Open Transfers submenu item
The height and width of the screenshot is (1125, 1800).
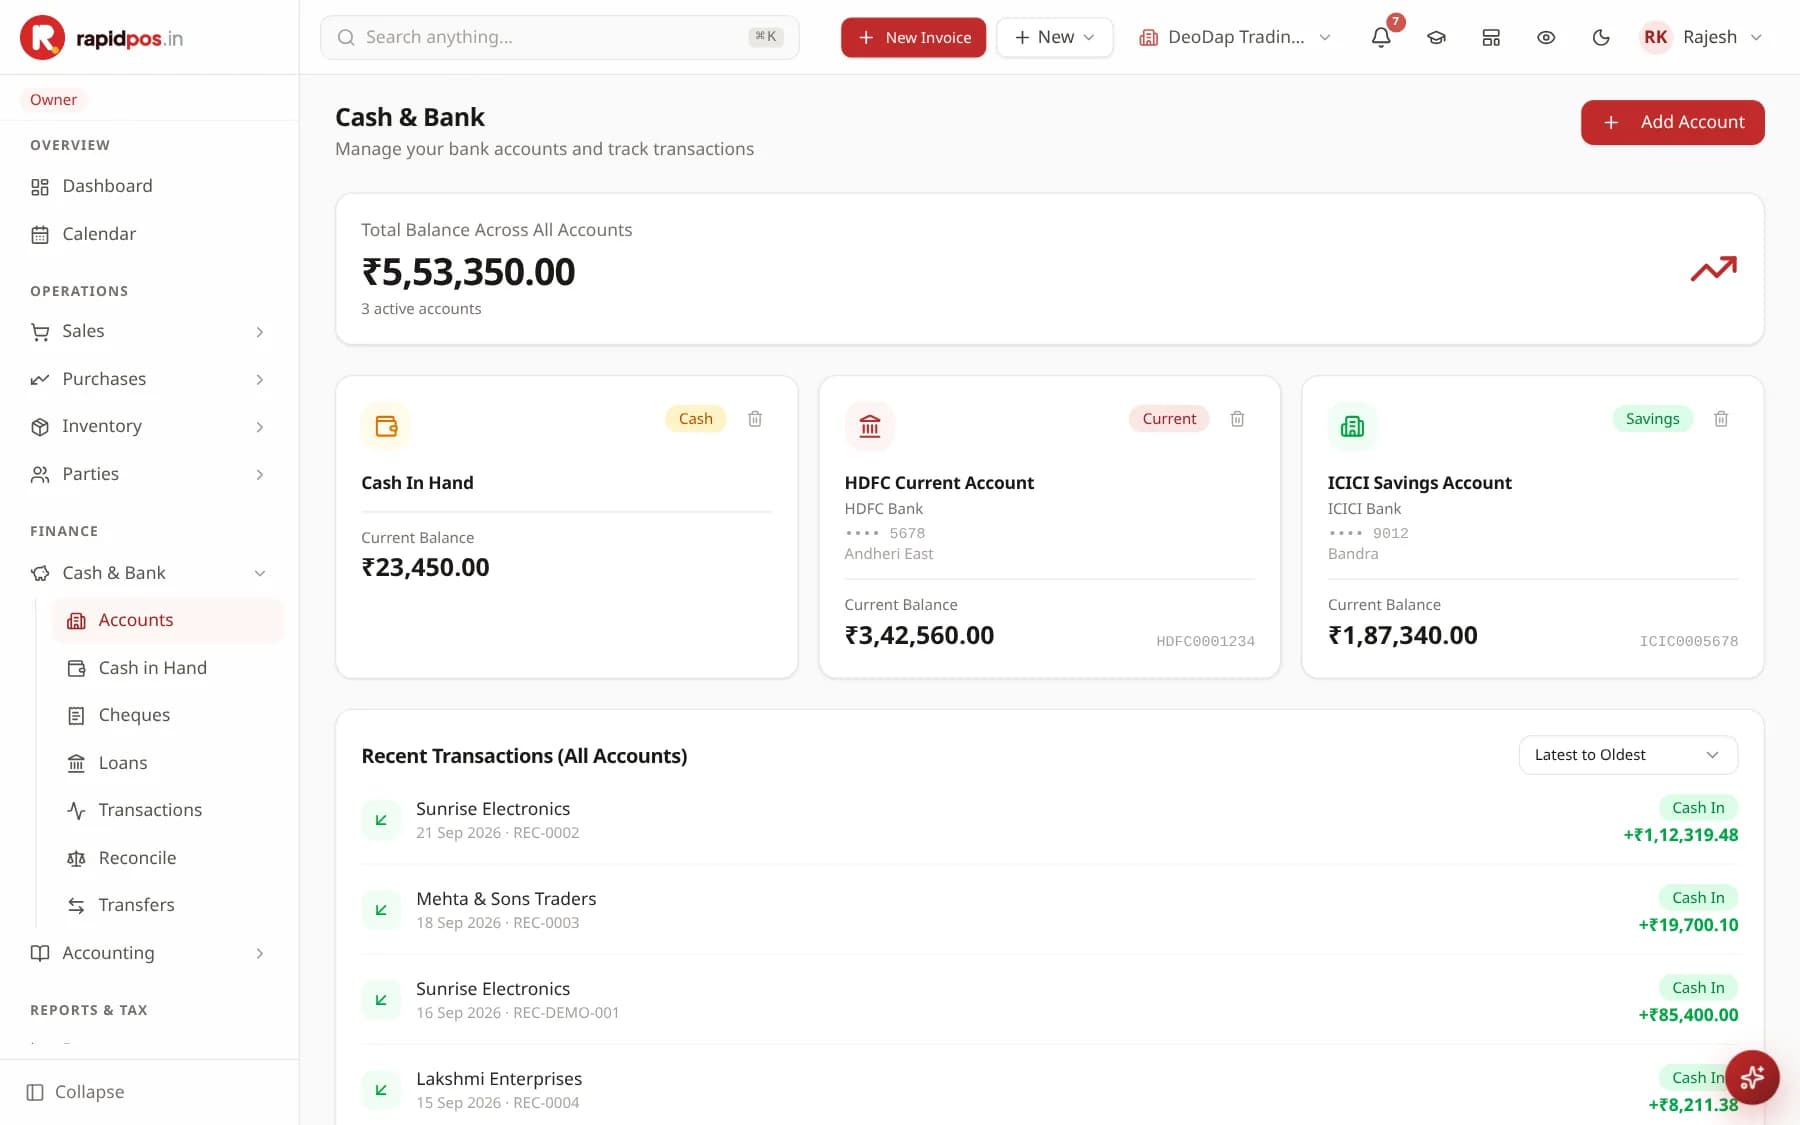[x=168, y=905]
